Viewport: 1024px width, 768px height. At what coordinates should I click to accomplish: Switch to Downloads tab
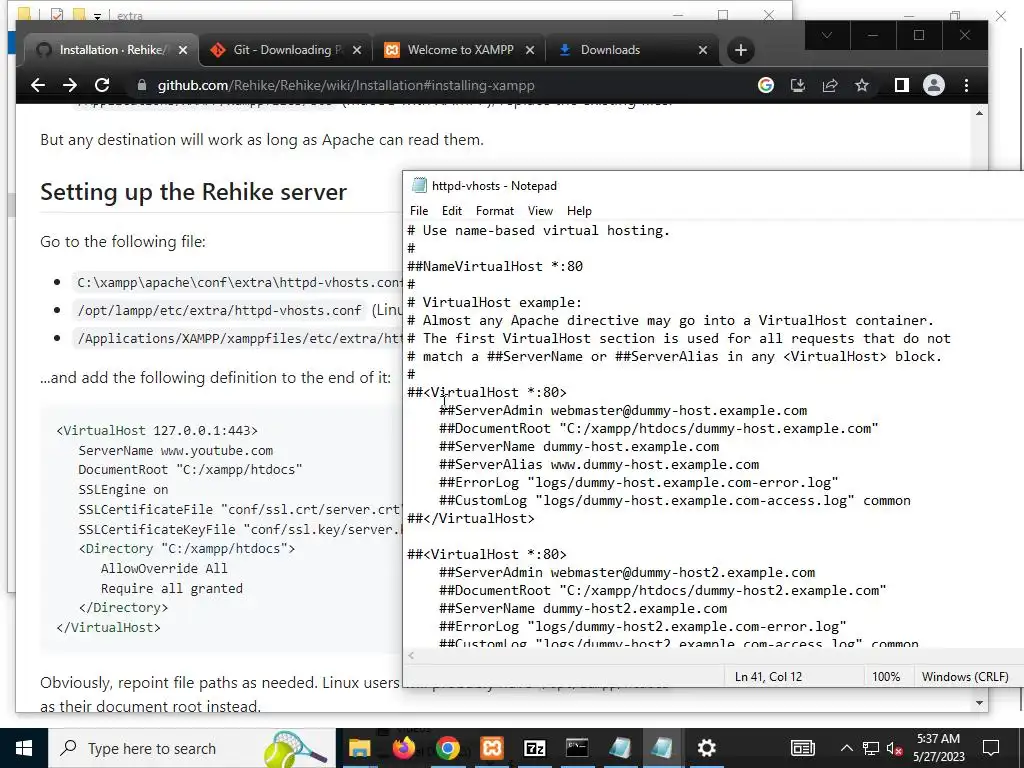tap(632, 50)
